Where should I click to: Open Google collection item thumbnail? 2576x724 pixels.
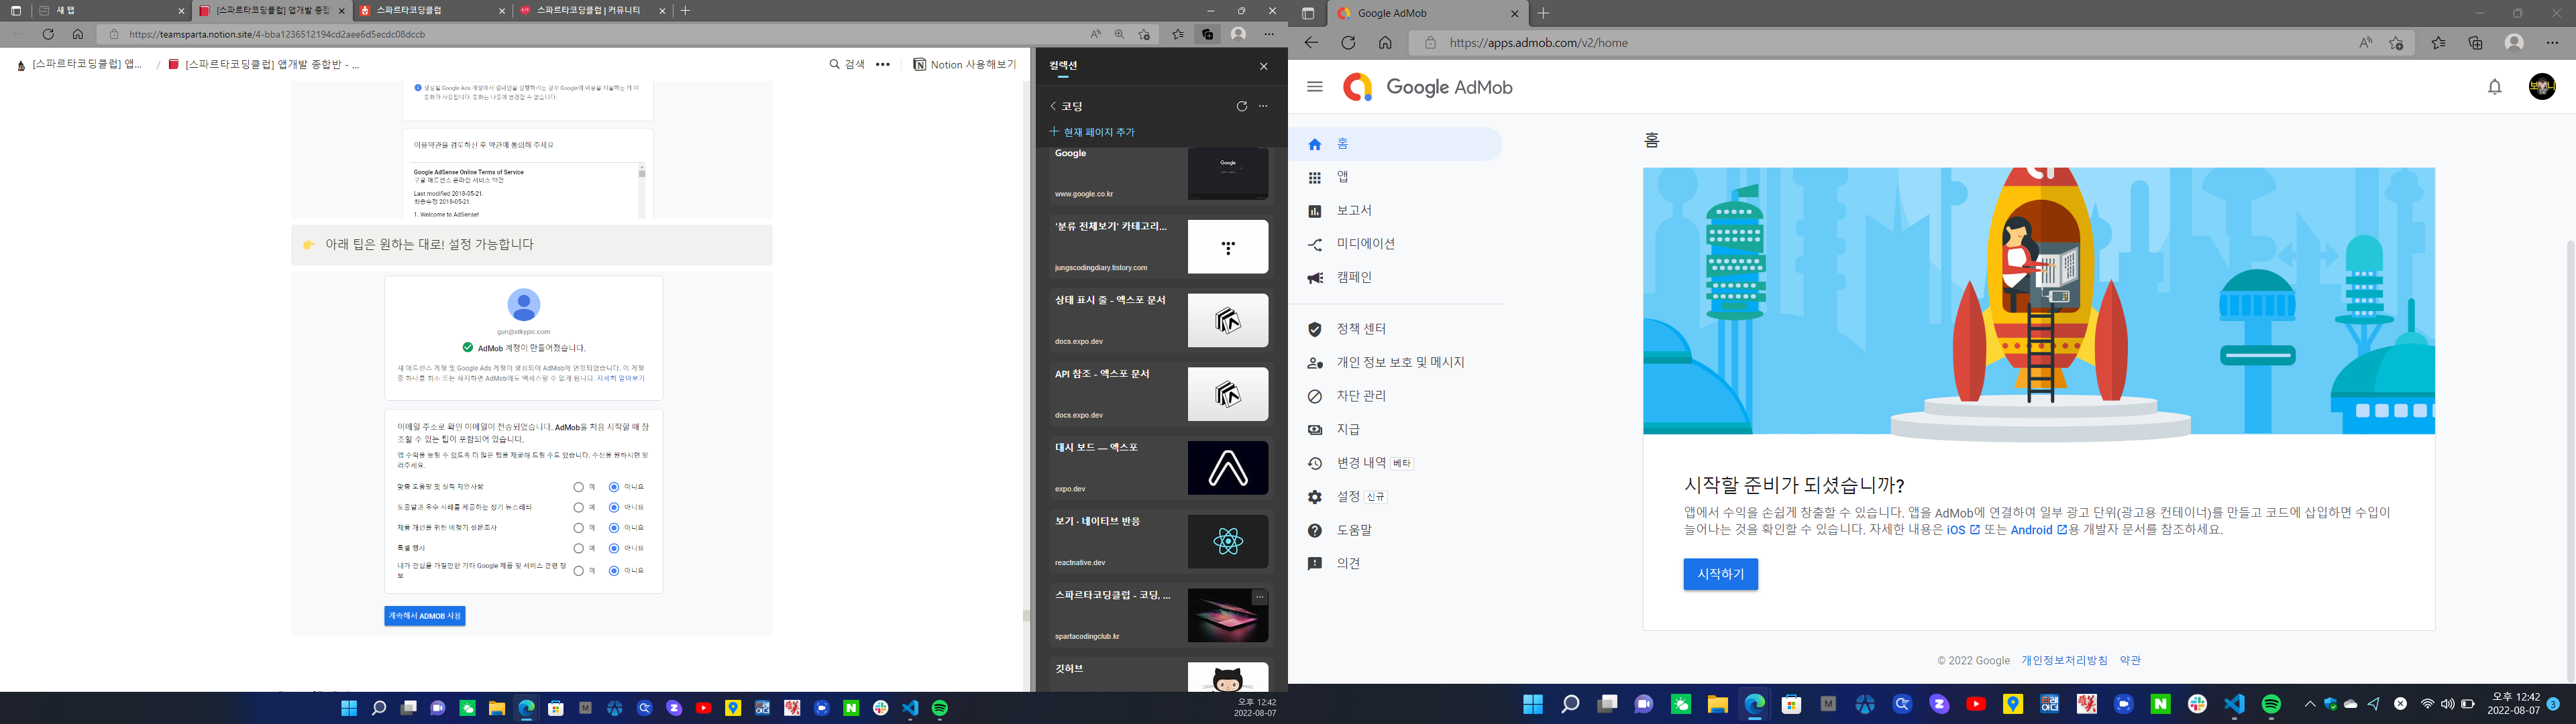coord(1228,173)
